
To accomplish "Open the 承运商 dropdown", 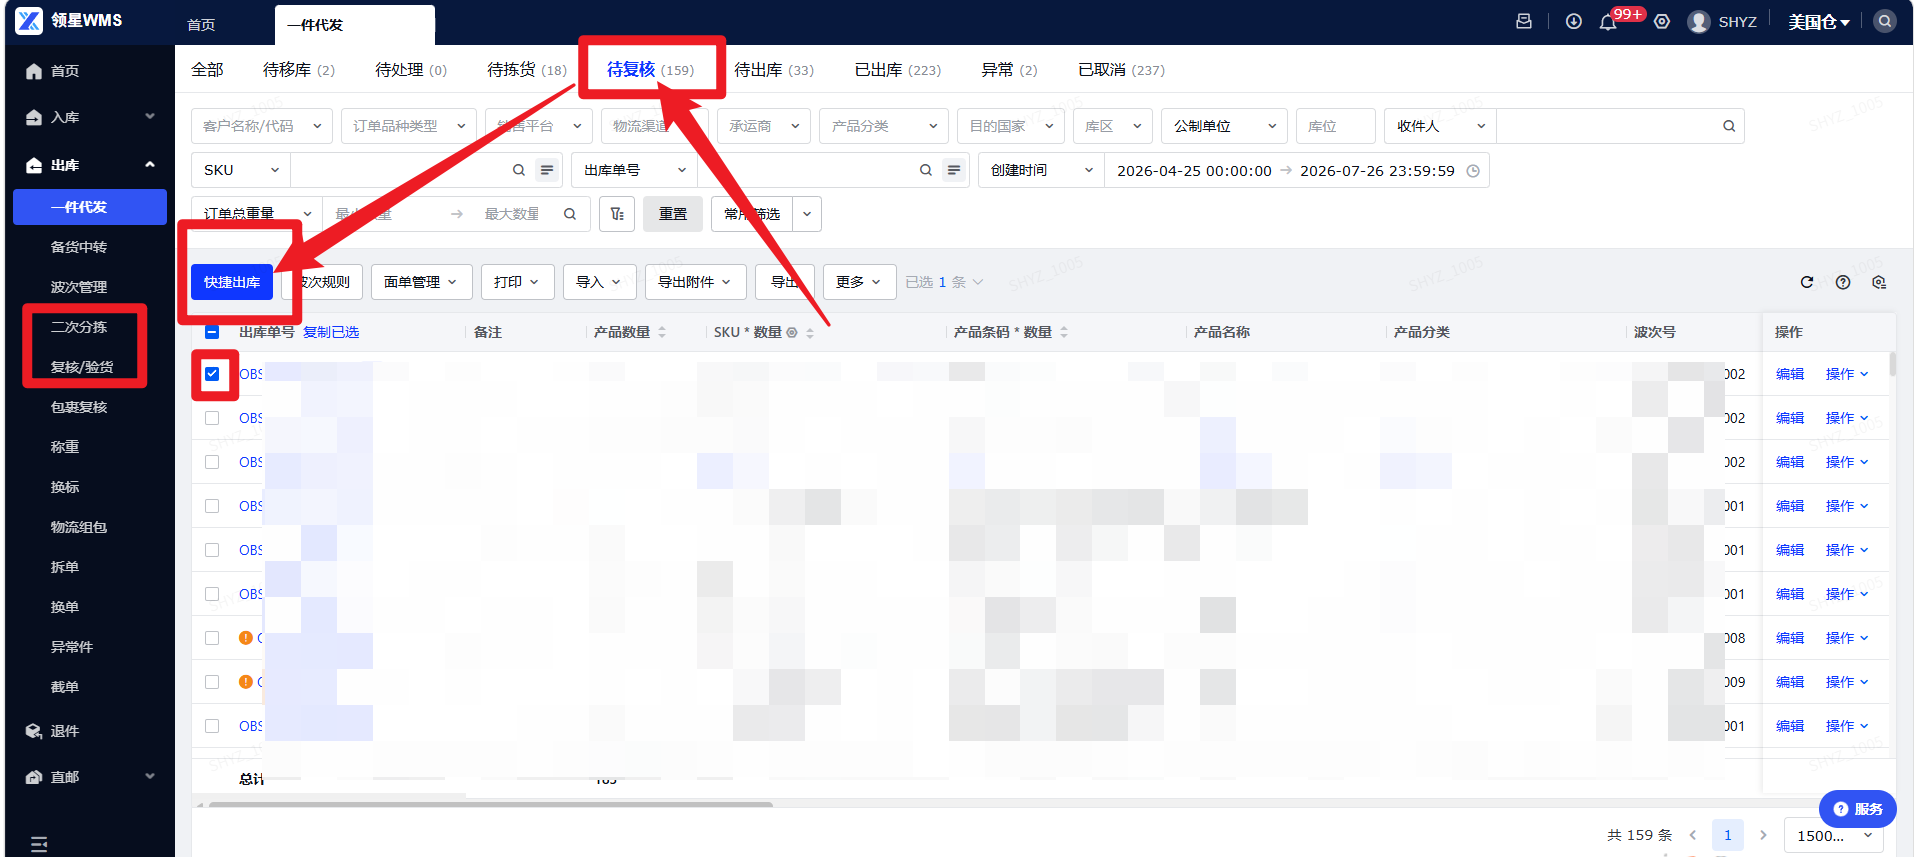I will click(764, 126).
